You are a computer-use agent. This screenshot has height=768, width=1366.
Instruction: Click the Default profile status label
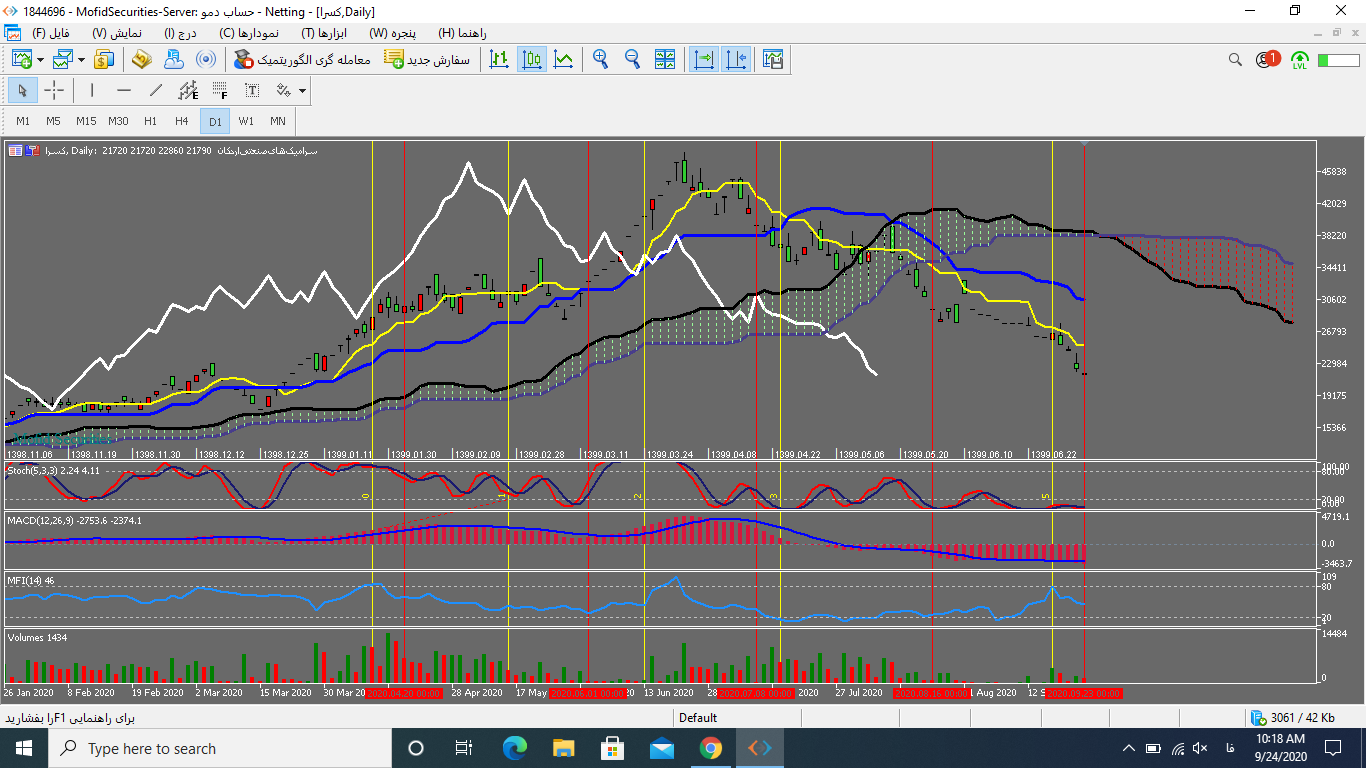[698, 718]
